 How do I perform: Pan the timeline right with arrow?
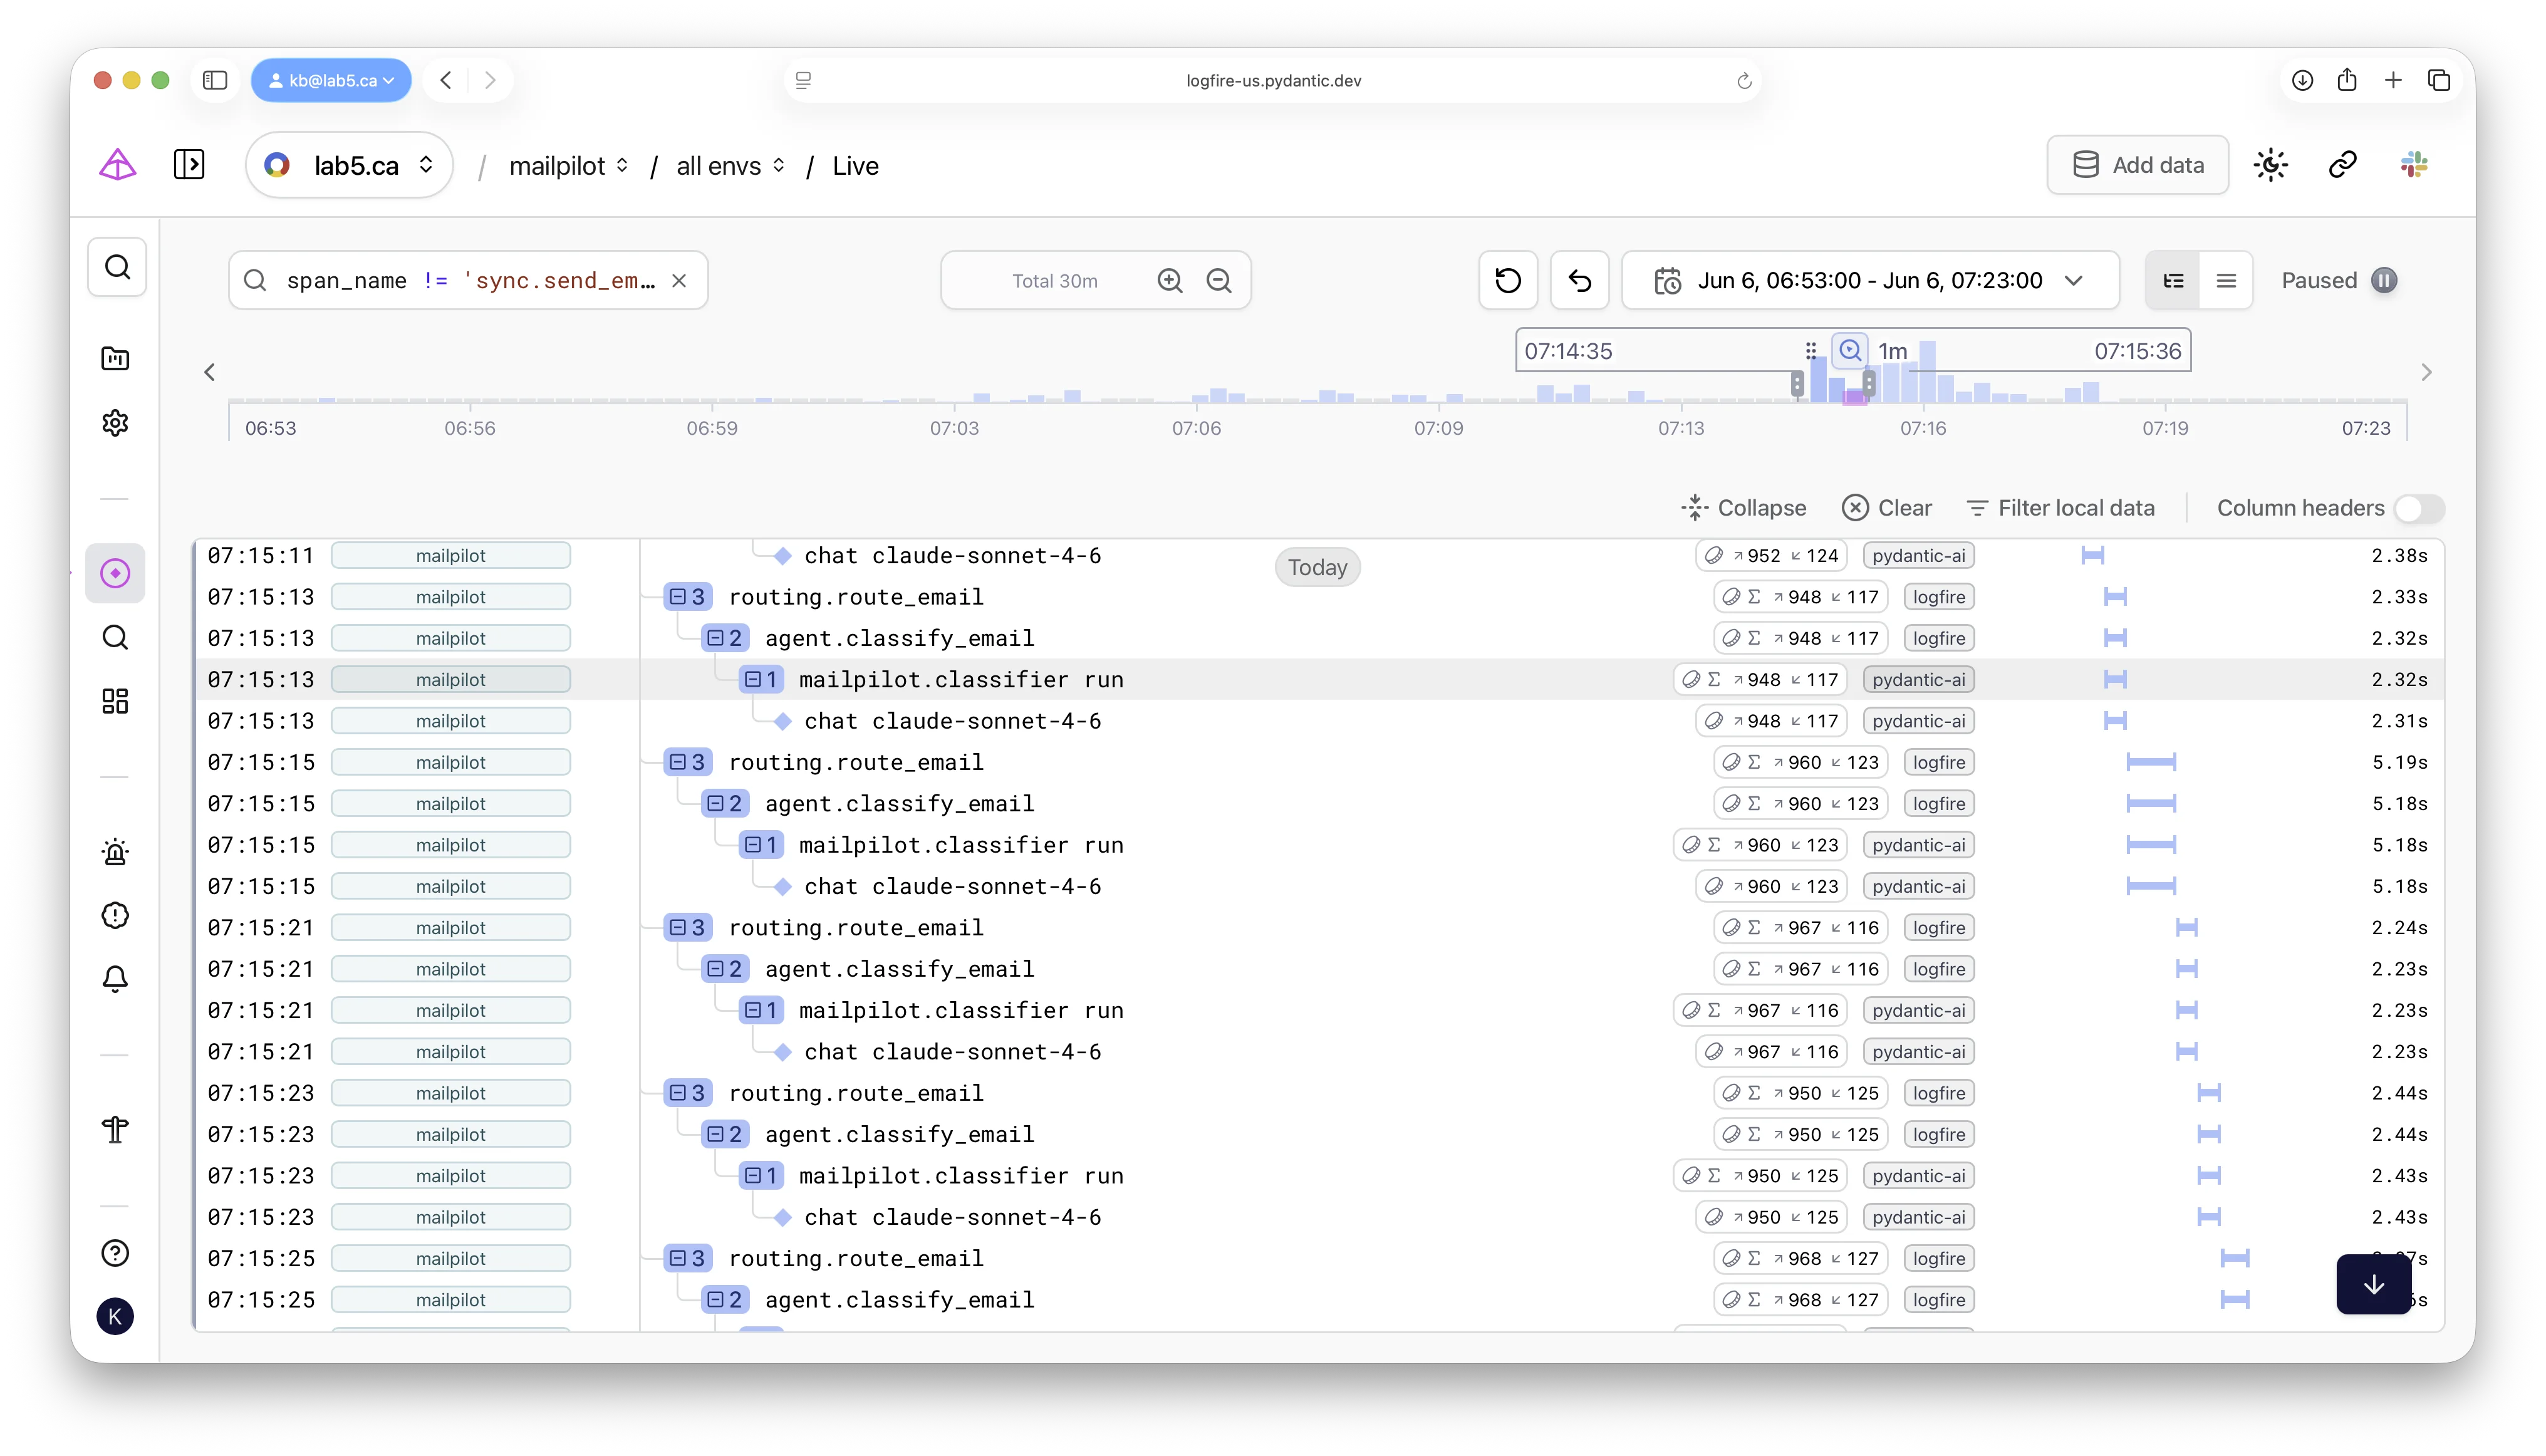2426,372
